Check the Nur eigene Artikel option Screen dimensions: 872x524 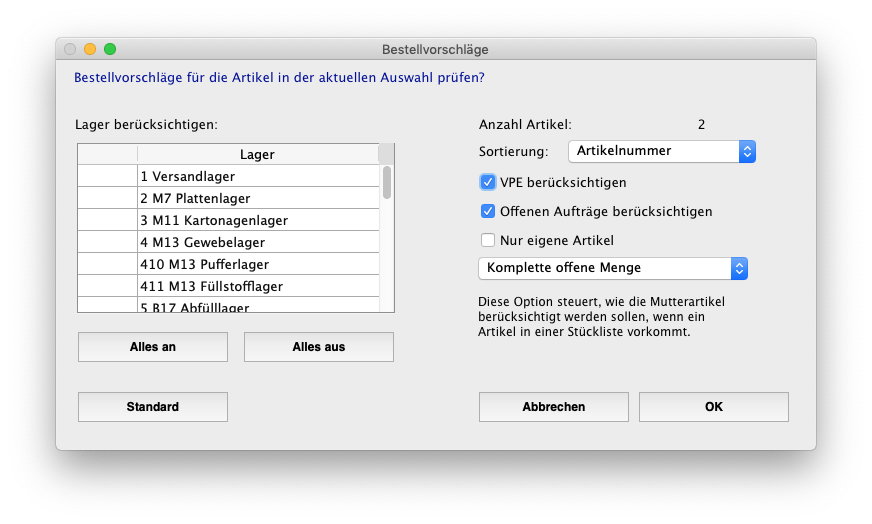click(x=488, y=240)
